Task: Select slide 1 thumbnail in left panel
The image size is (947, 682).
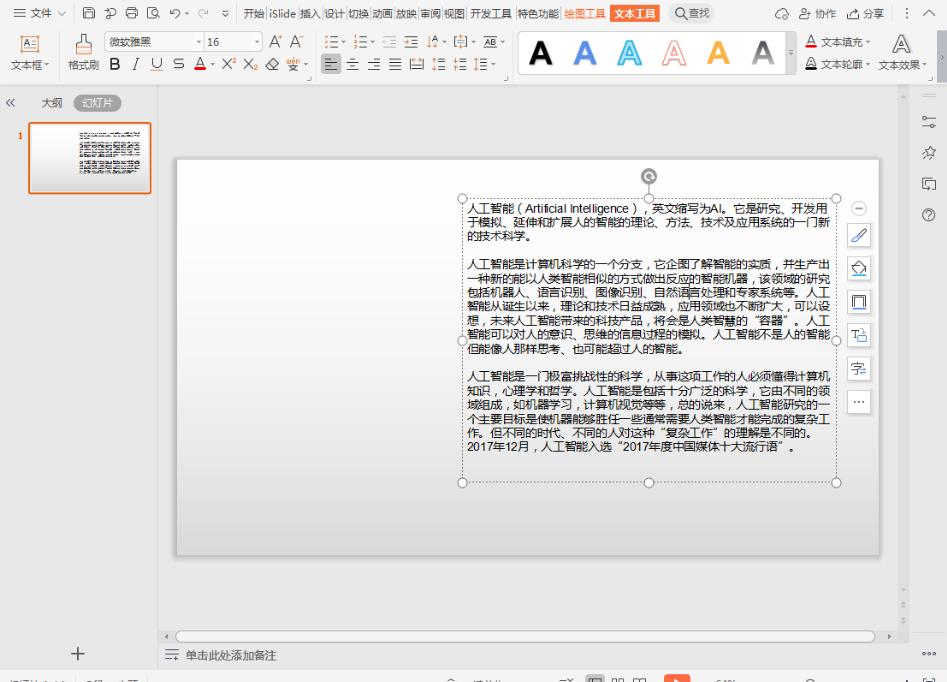Action: click(89, 158)
